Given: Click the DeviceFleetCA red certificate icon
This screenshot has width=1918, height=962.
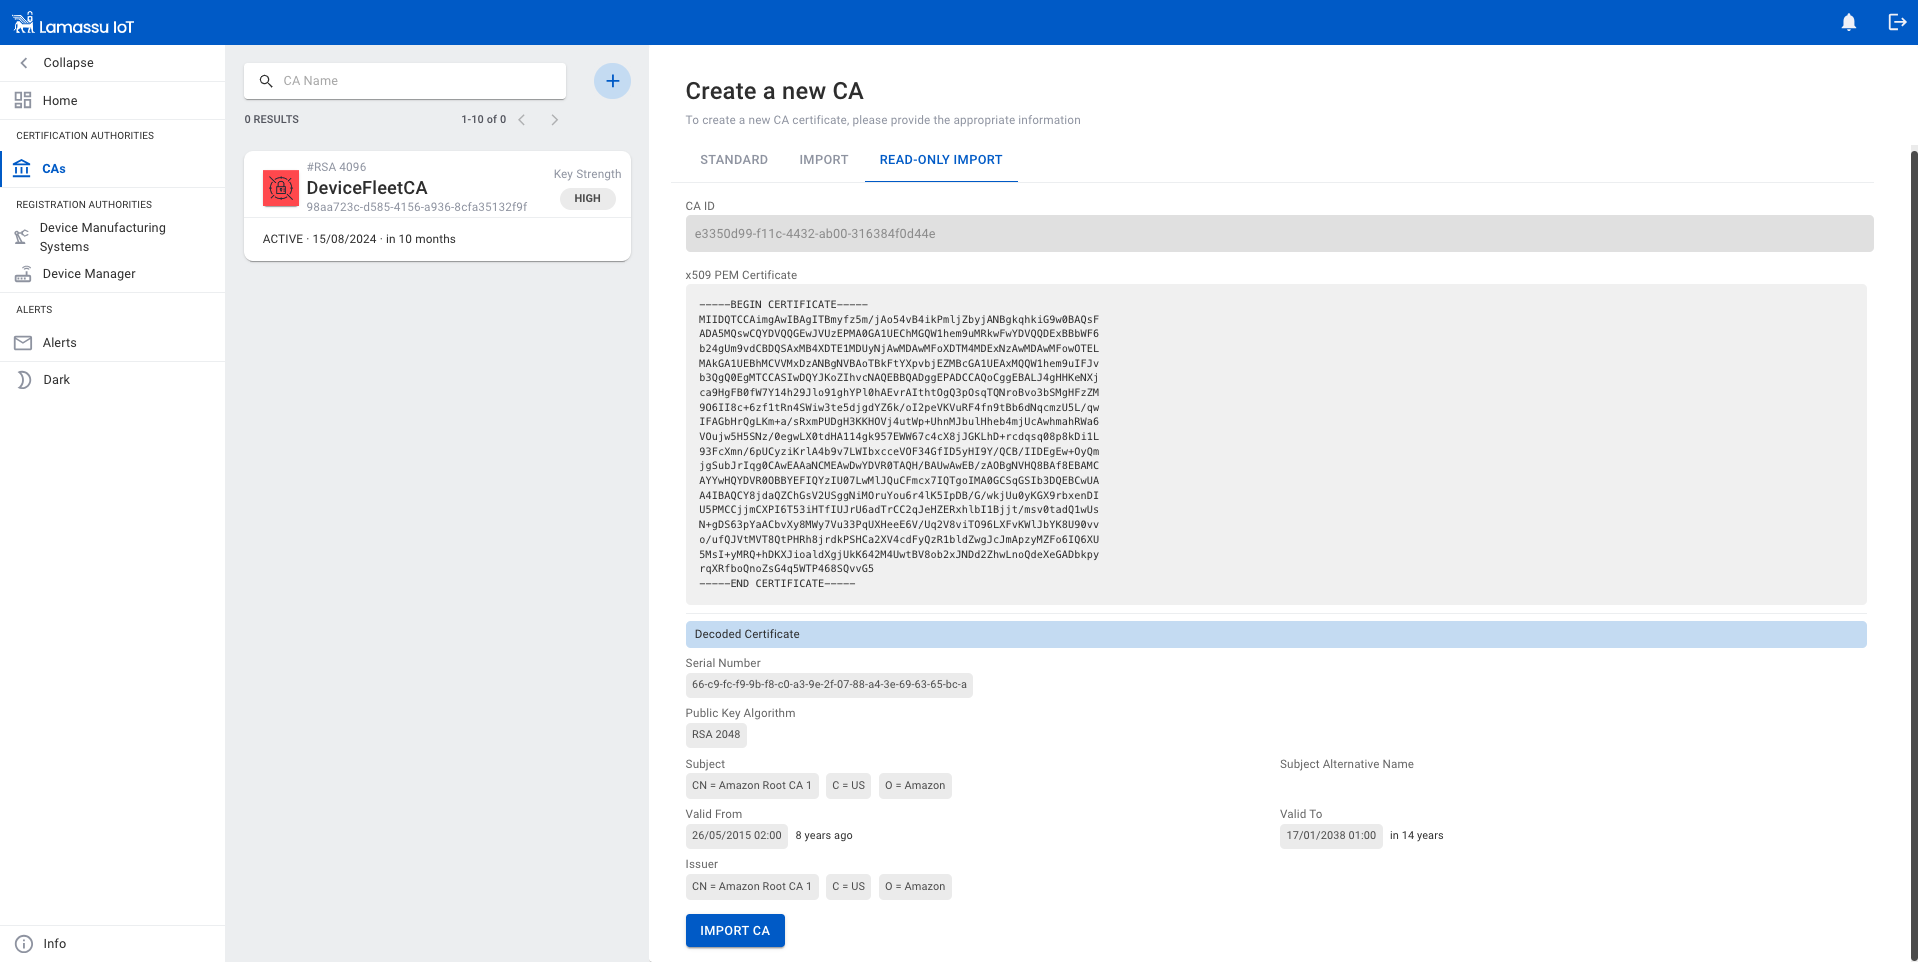Looking at the screenshot, I should (281, 188).
